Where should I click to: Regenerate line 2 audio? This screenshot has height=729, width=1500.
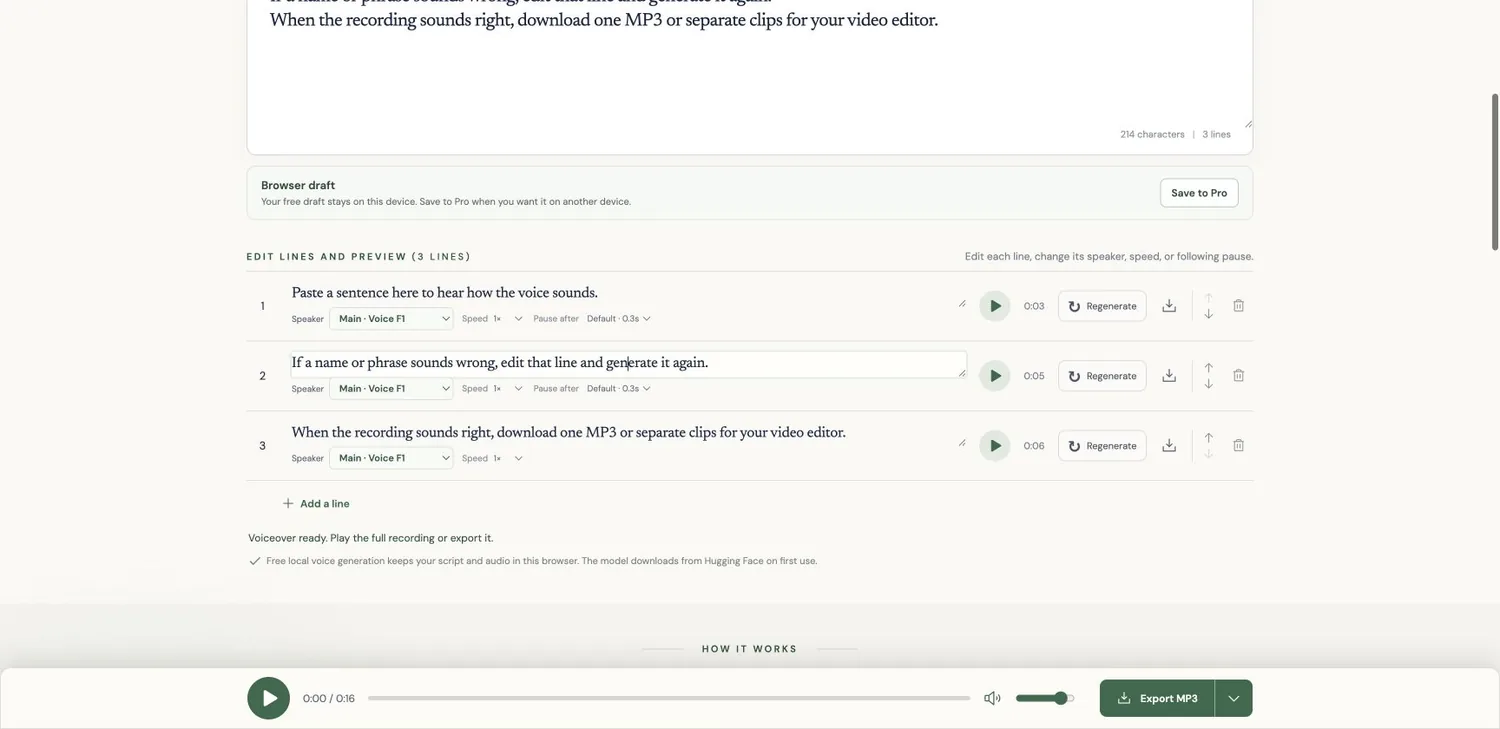1102,376
